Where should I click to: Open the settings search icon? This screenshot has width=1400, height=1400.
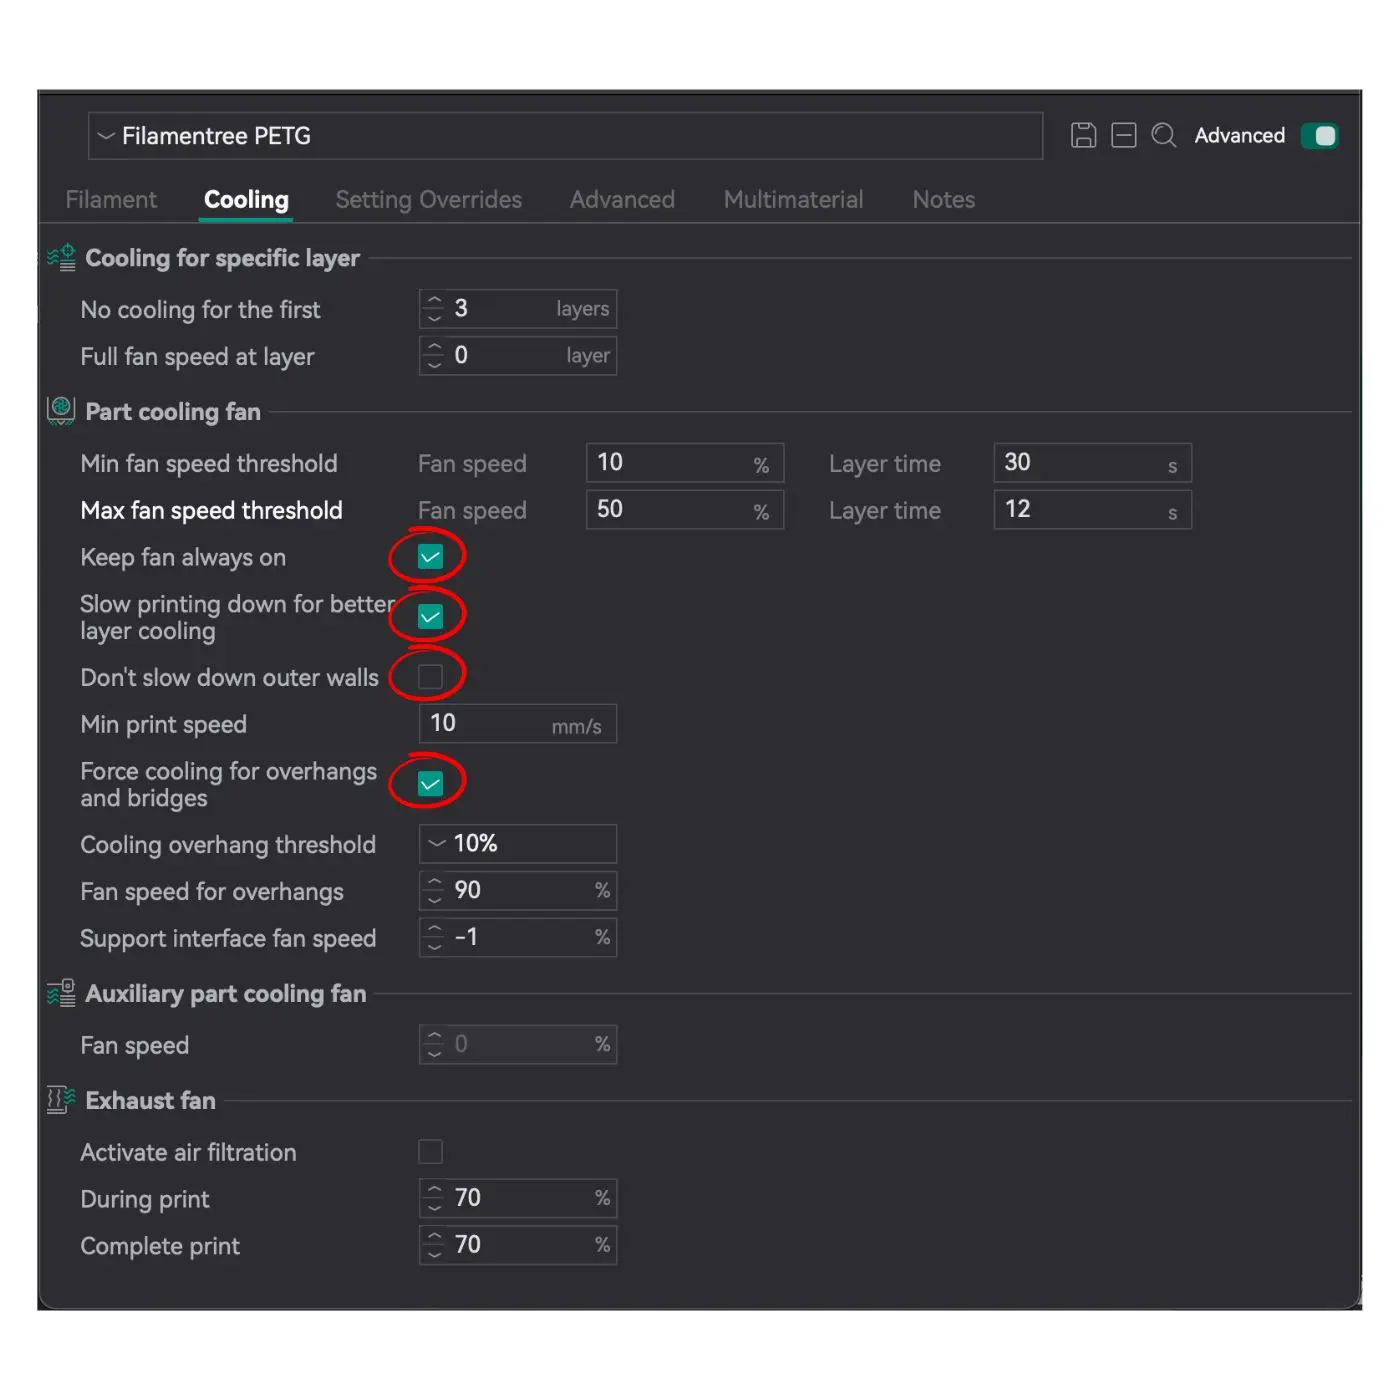click(1163, 135)
